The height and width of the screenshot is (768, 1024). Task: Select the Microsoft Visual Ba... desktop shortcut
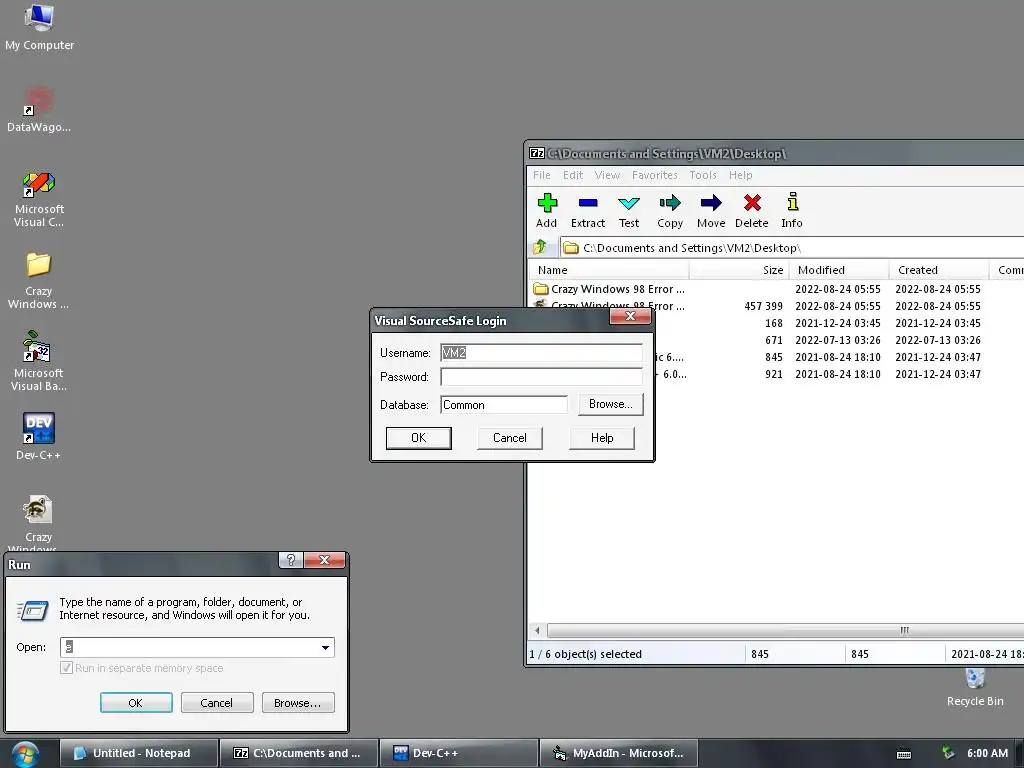point(38,362)
